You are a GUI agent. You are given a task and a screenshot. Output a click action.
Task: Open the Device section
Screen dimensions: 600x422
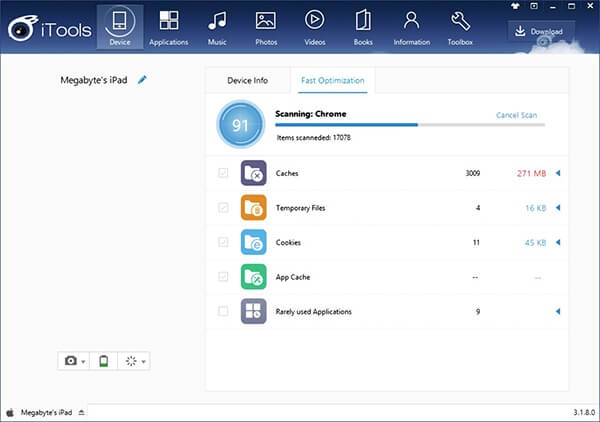tap(120, 27)
